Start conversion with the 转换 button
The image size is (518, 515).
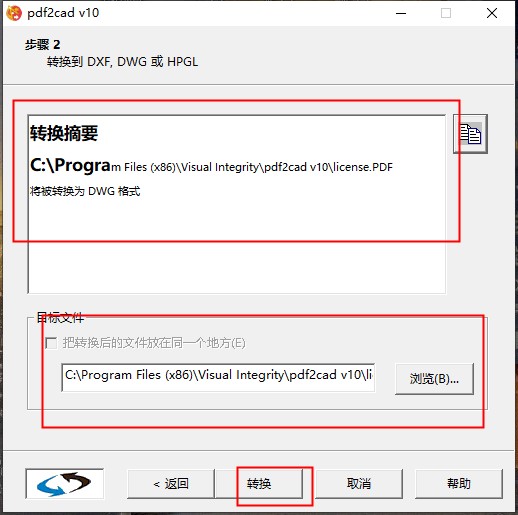[259, 484]
